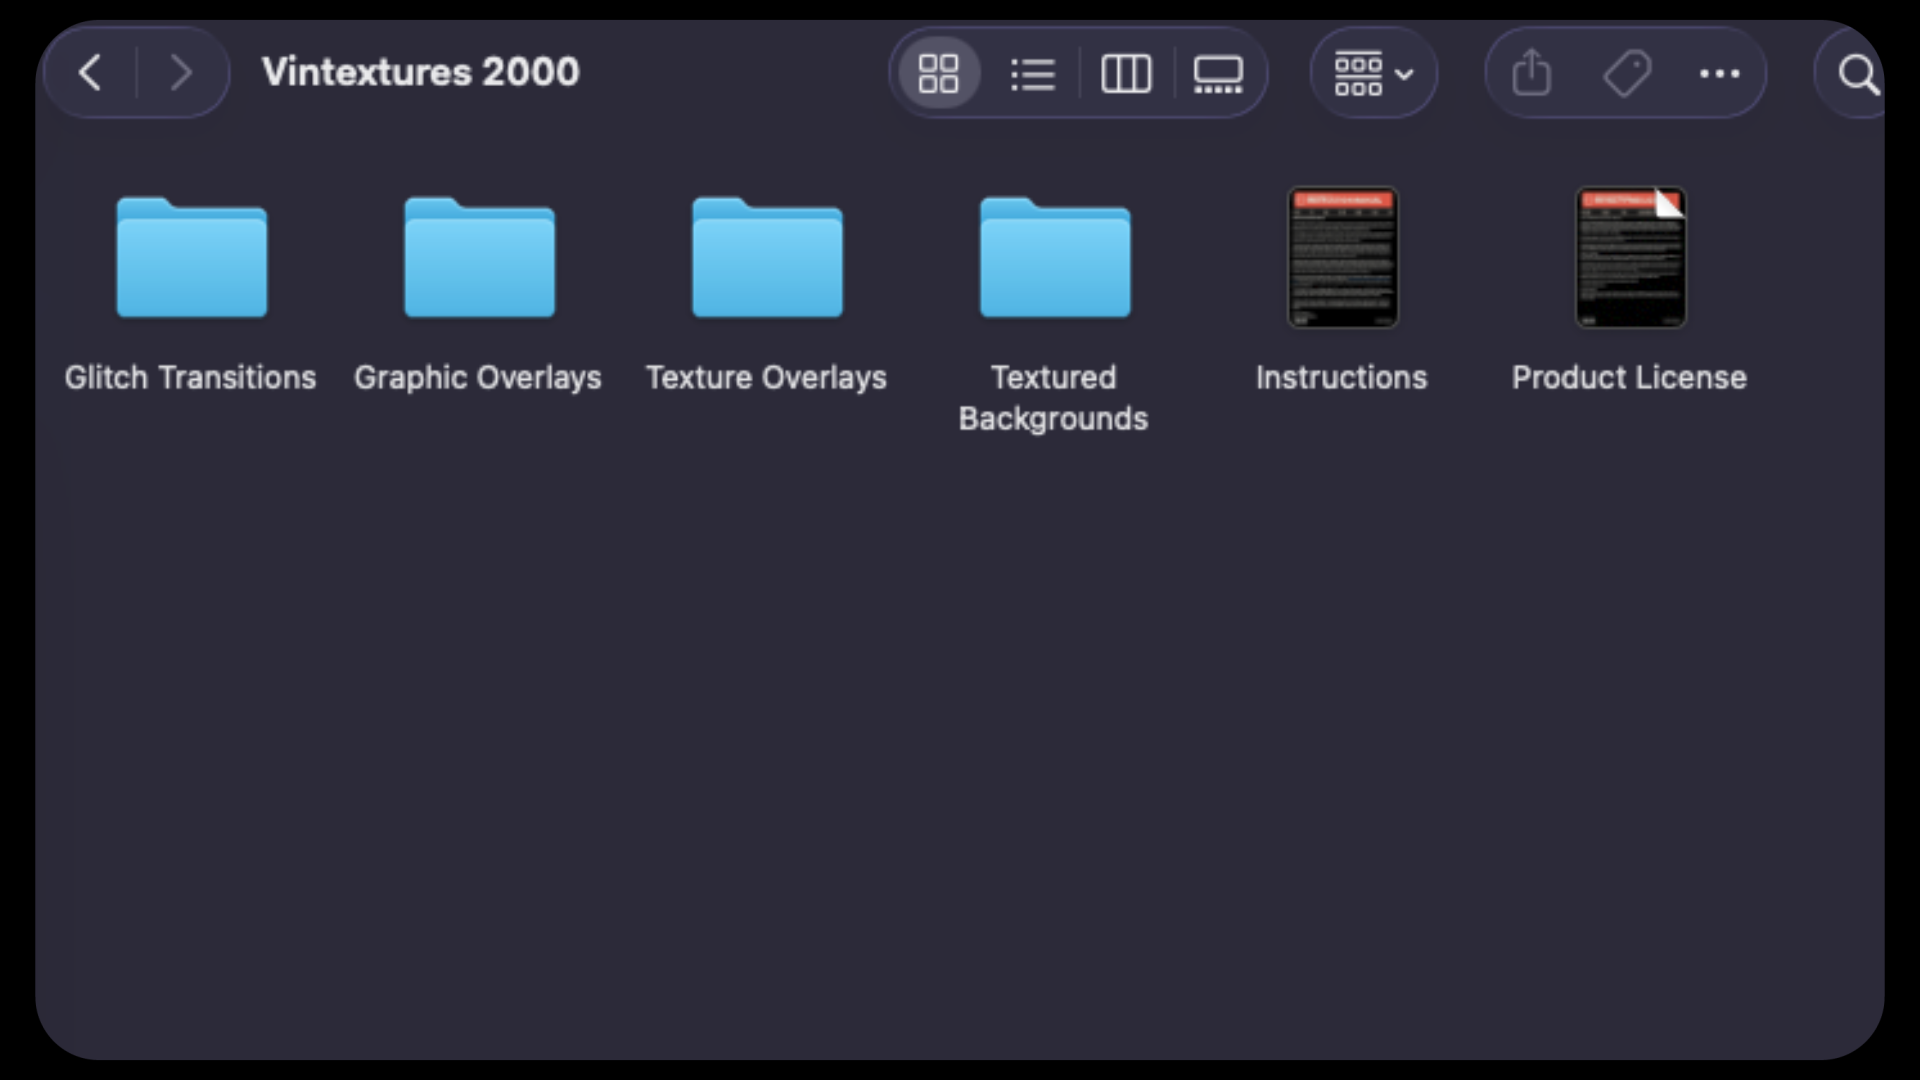Click the forward navigation arrow
1920x1080 pixels.
(x=181, y=73)
